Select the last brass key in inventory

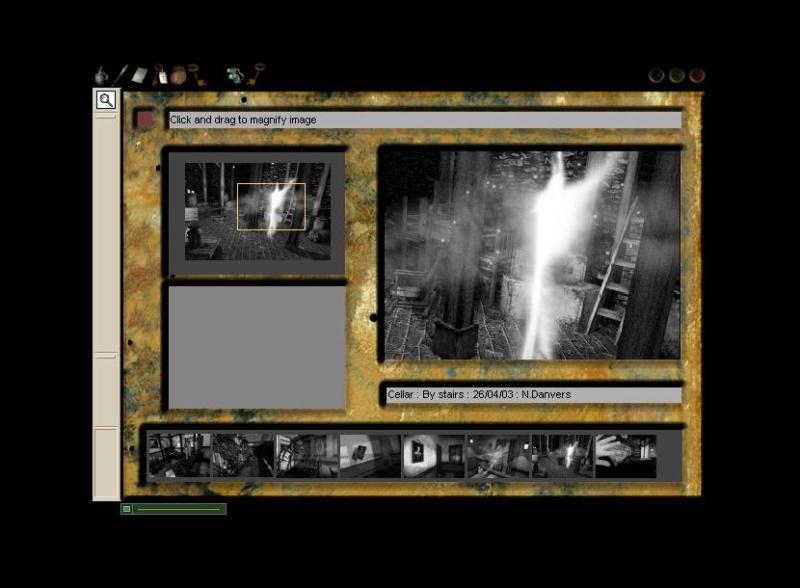click(x=256, y=73)
